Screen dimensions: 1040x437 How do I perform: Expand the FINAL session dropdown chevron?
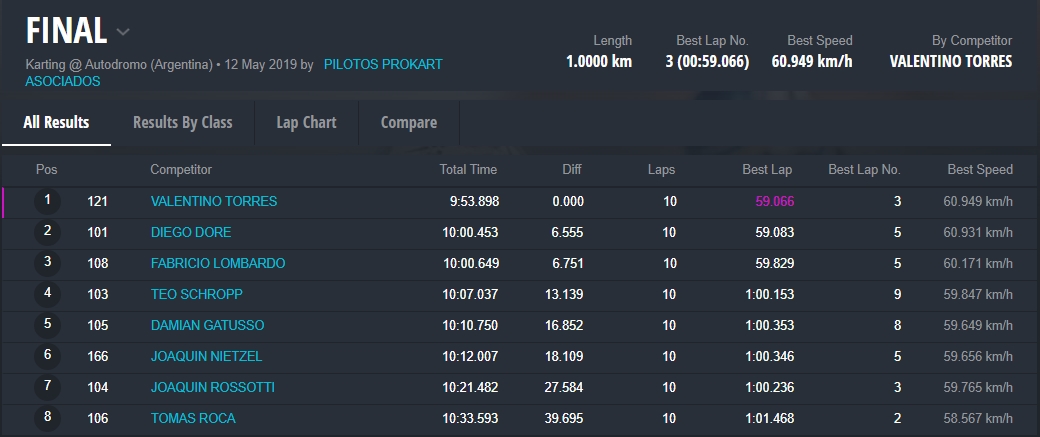[123, 32]
